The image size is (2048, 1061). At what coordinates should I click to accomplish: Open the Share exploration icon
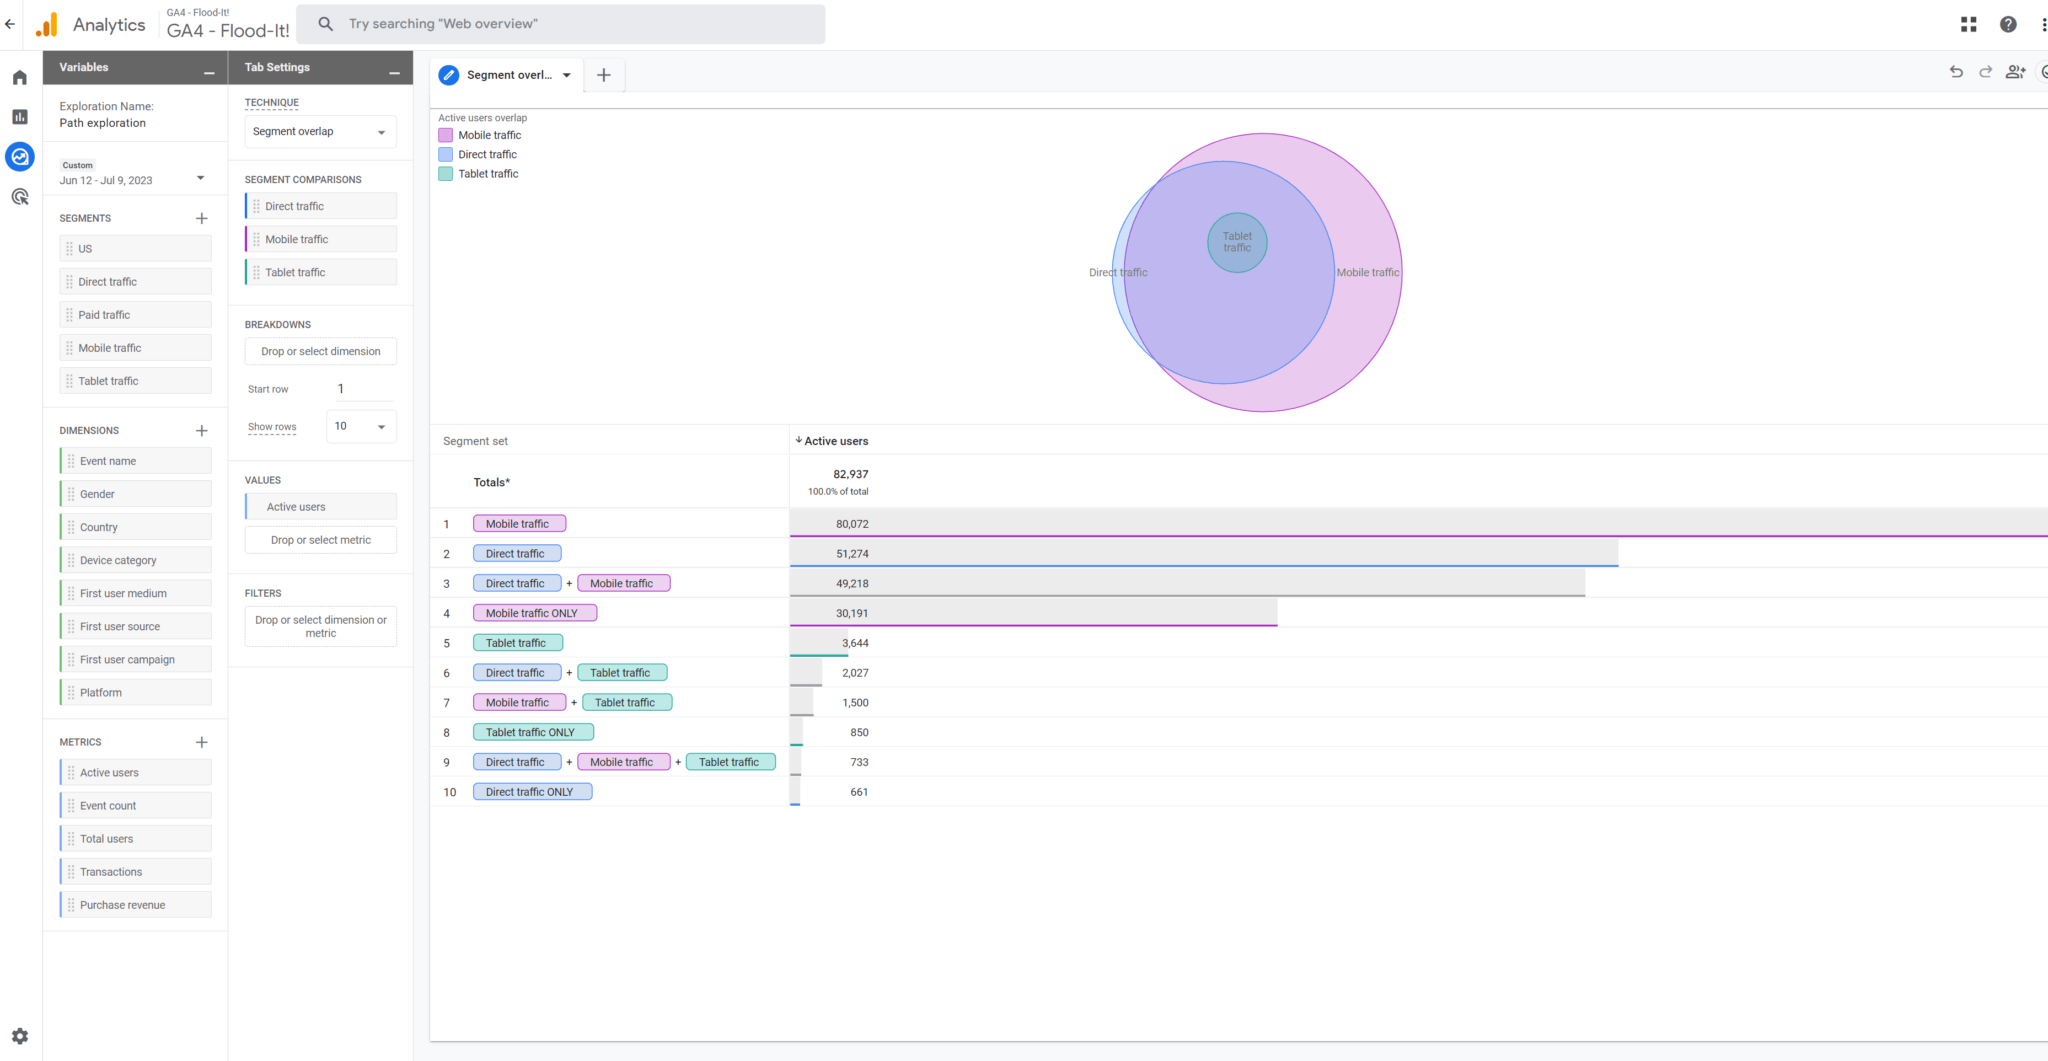[x=2016, y=71]
